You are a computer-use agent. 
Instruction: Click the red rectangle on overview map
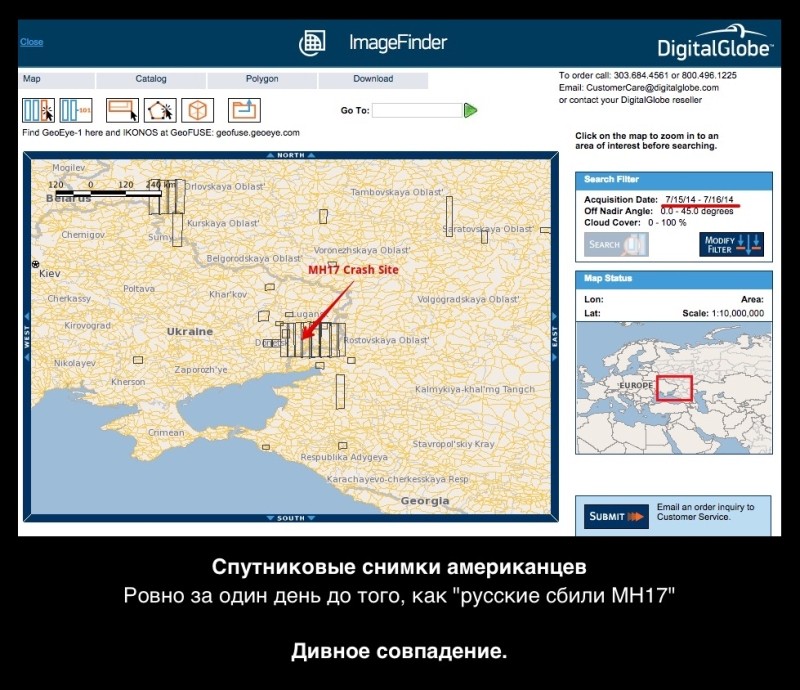(673, 388)
